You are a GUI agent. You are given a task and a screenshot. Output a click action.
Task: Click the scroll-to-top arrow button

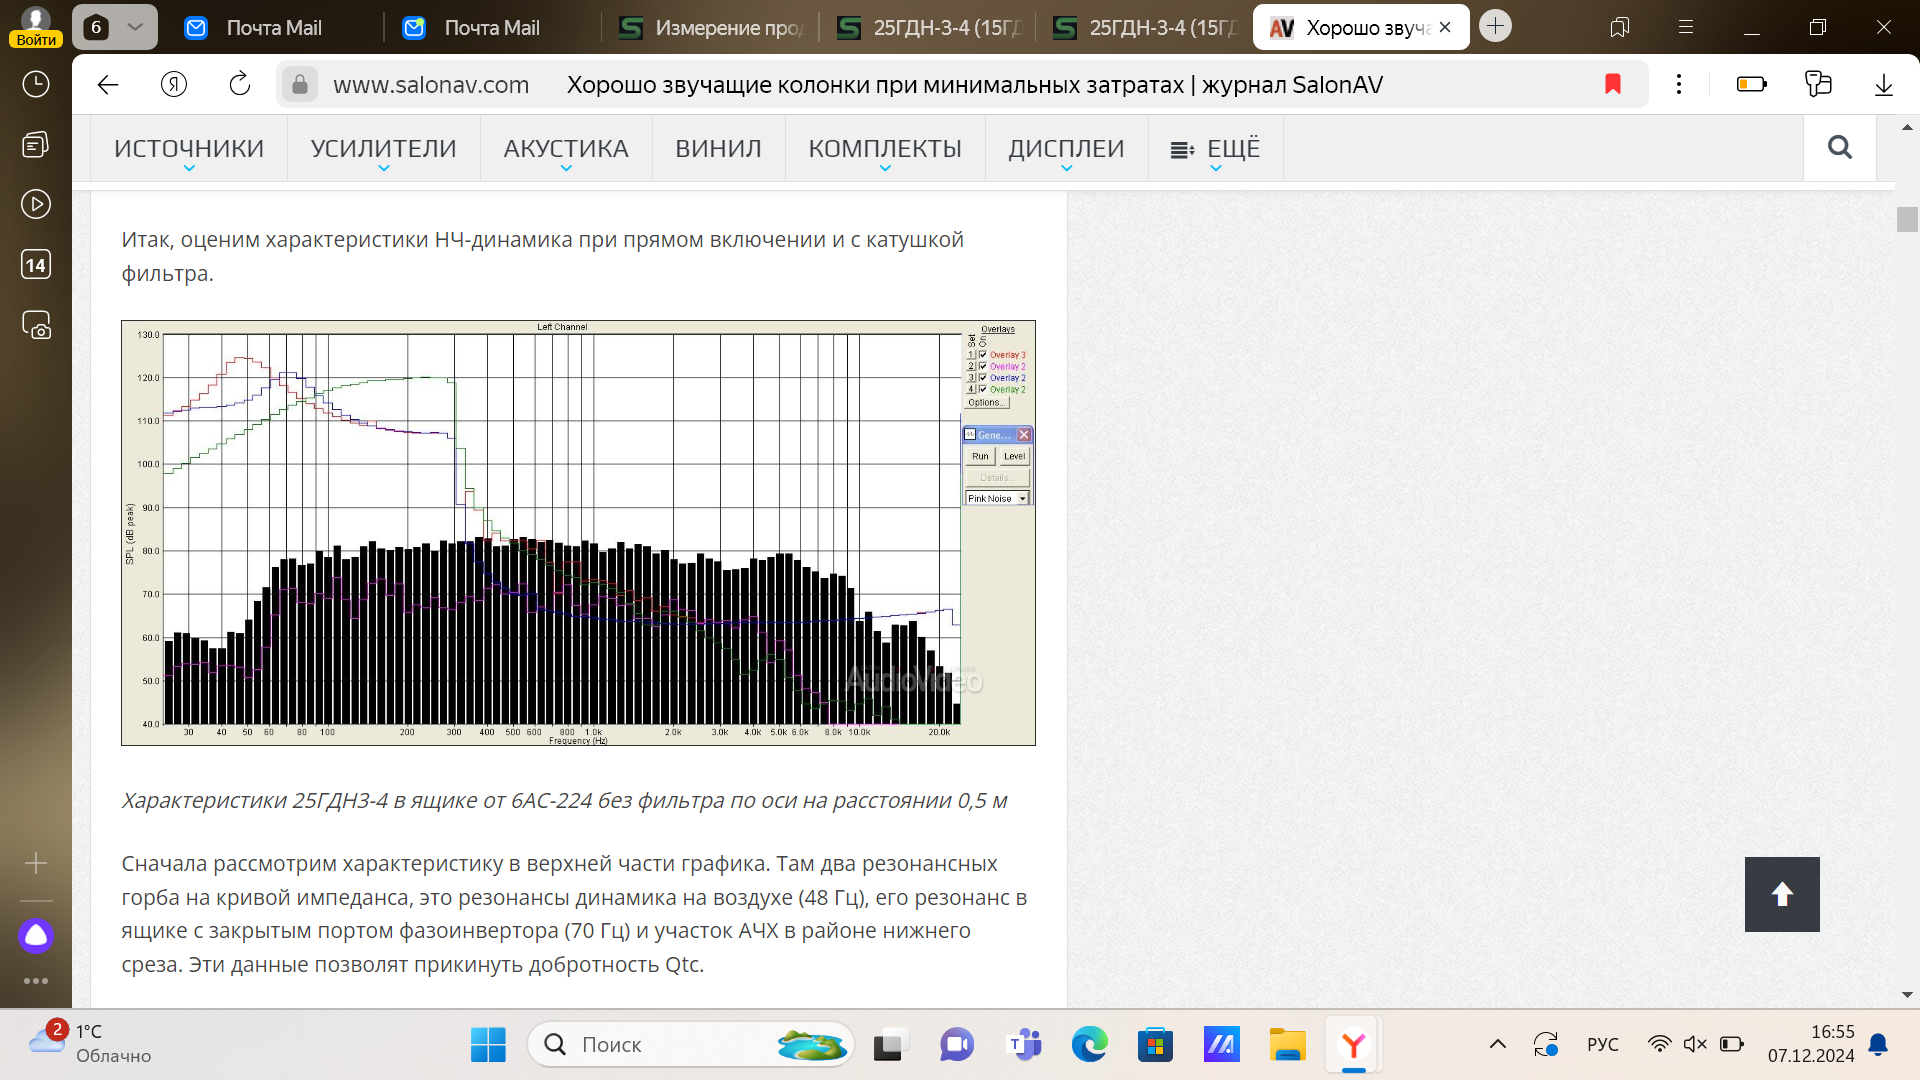click(x=1781, y=894)
